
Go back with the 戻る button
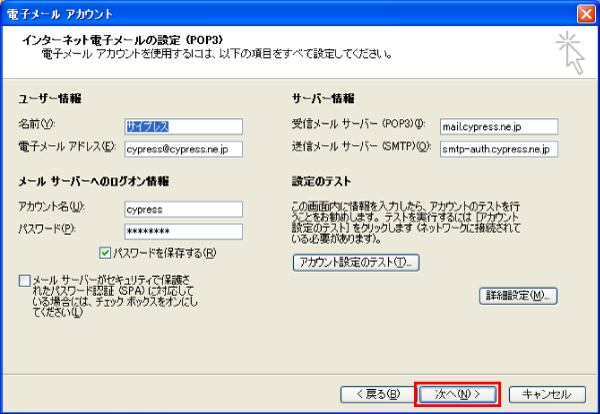tap(378, 394)
